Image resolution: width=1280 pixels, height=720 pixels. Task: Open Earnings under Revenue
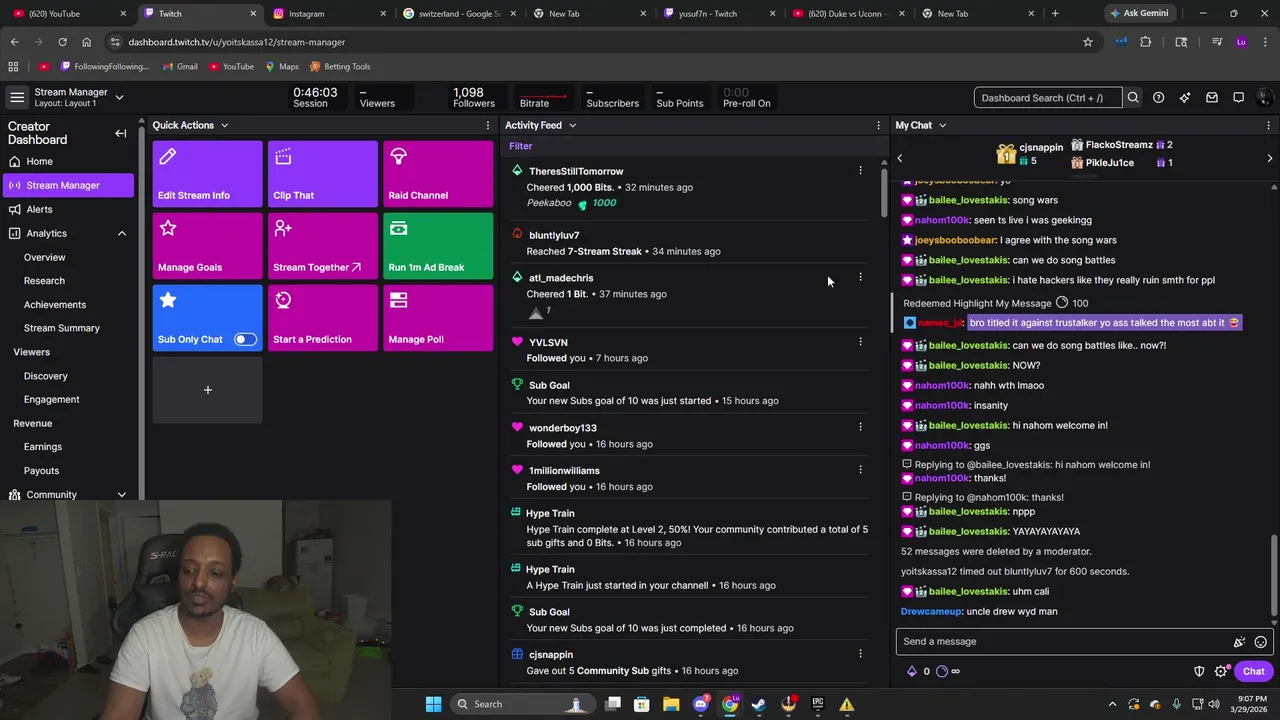43,447
